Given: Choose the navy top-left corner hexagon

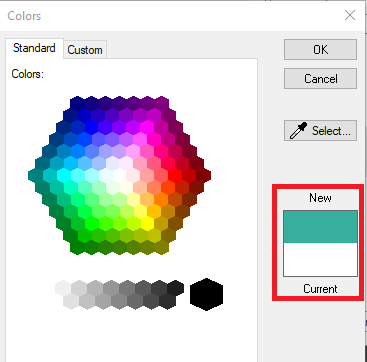Looking at the screenshot, I should click(77, 103).
